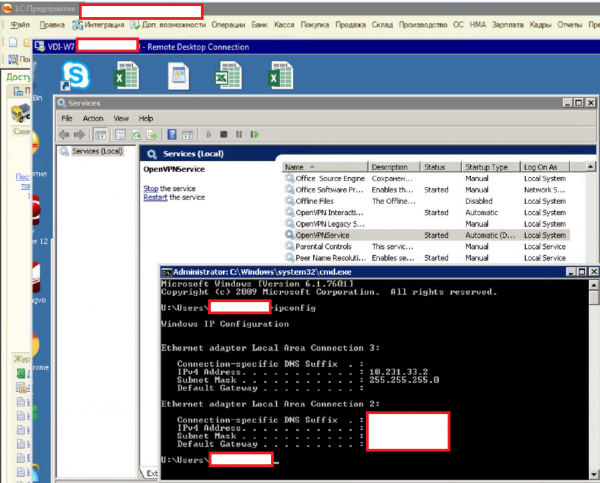Screen dimensions: 600x483
Task: Click the Back arrow in Services toolbar
Action: 65,134
